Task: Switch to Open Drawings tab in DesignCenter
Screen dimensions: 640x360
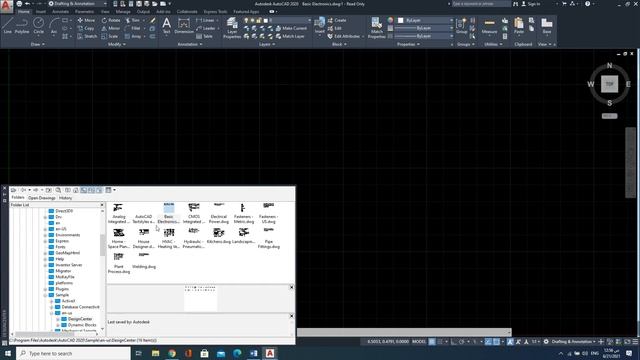Action: (x=42, y=198)
